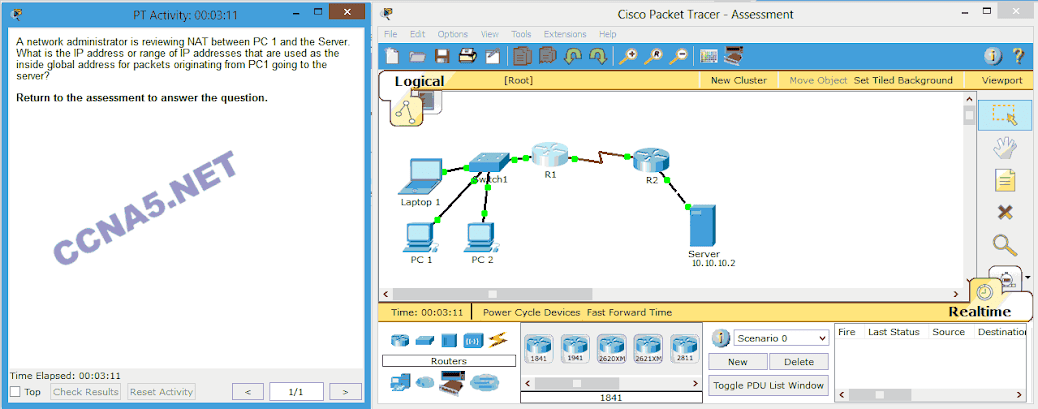This screenshot has height=409, width=1038.
Task: Click the Server device icon
Action: point(702,226)
